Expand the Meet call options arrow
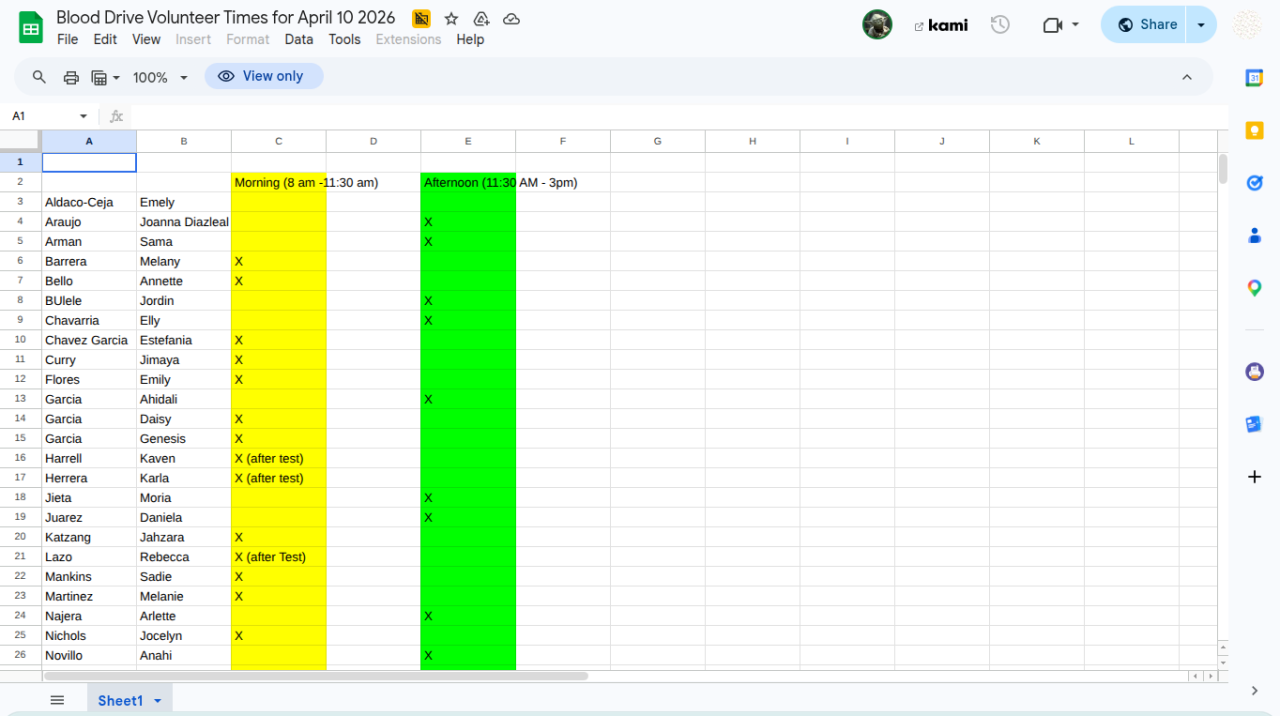This screenshot has height=716, width=1280. 1075,25
